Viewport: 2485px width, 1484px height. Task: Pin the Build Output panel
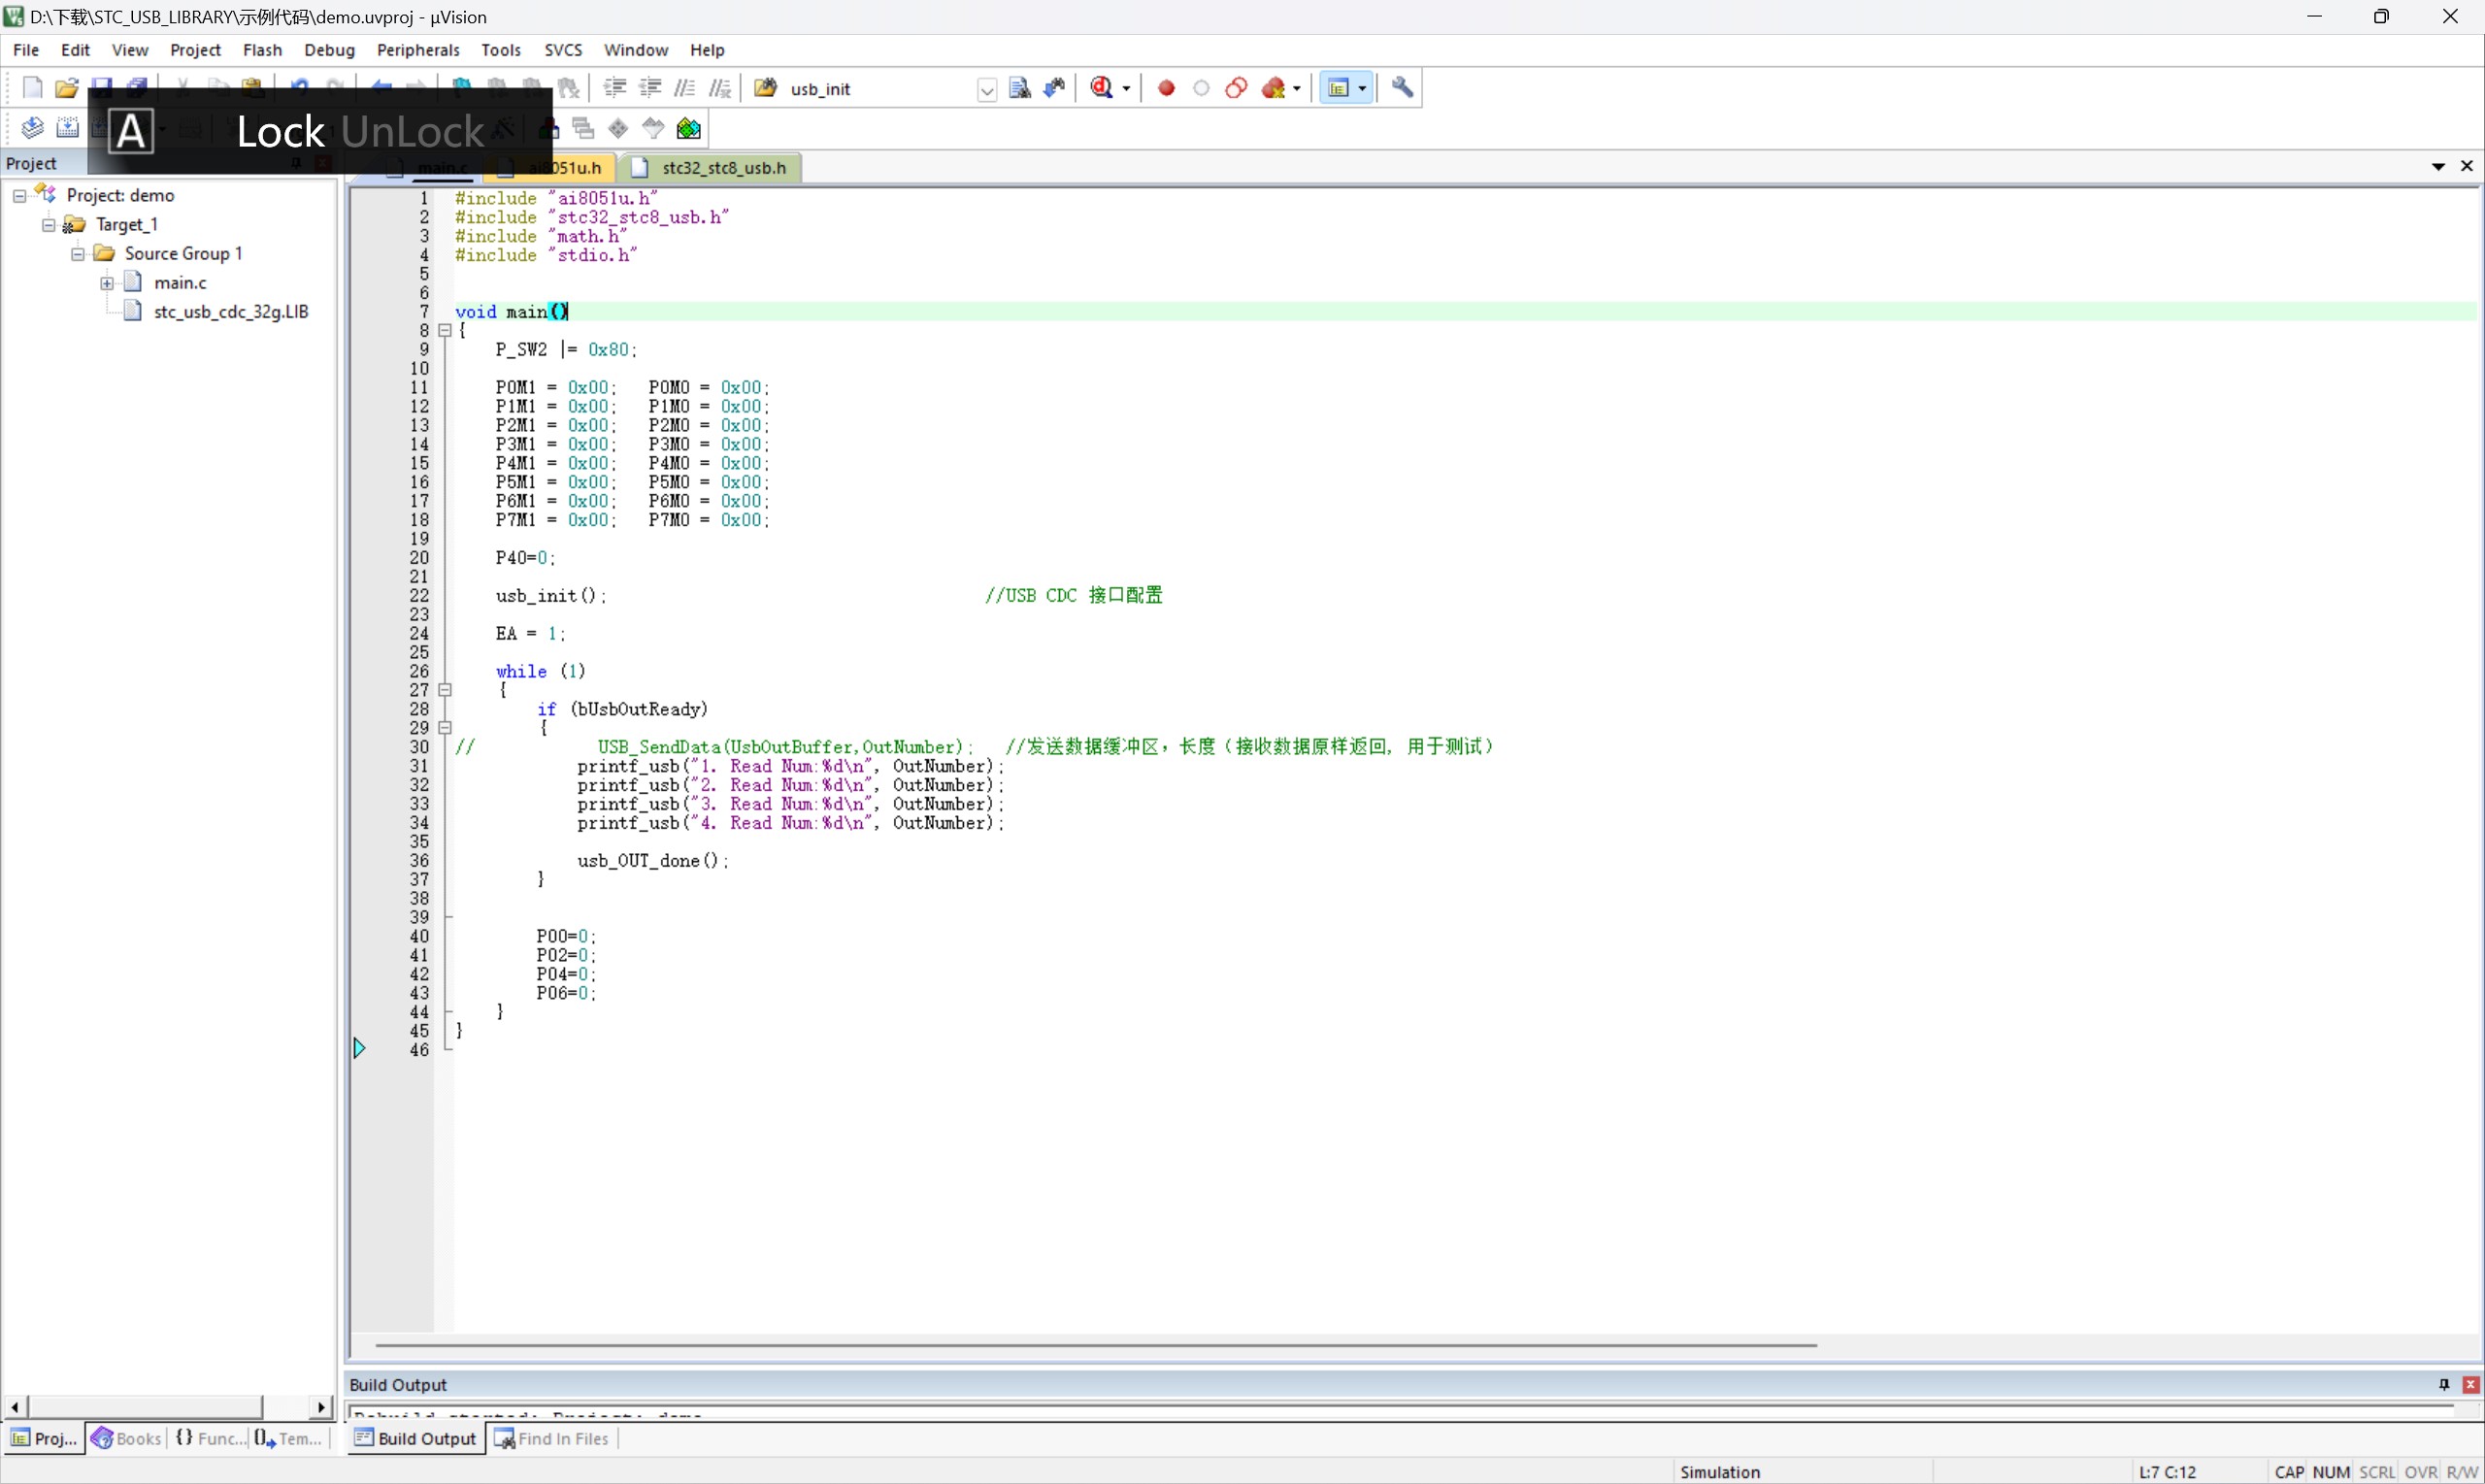pos(2443,1384)
